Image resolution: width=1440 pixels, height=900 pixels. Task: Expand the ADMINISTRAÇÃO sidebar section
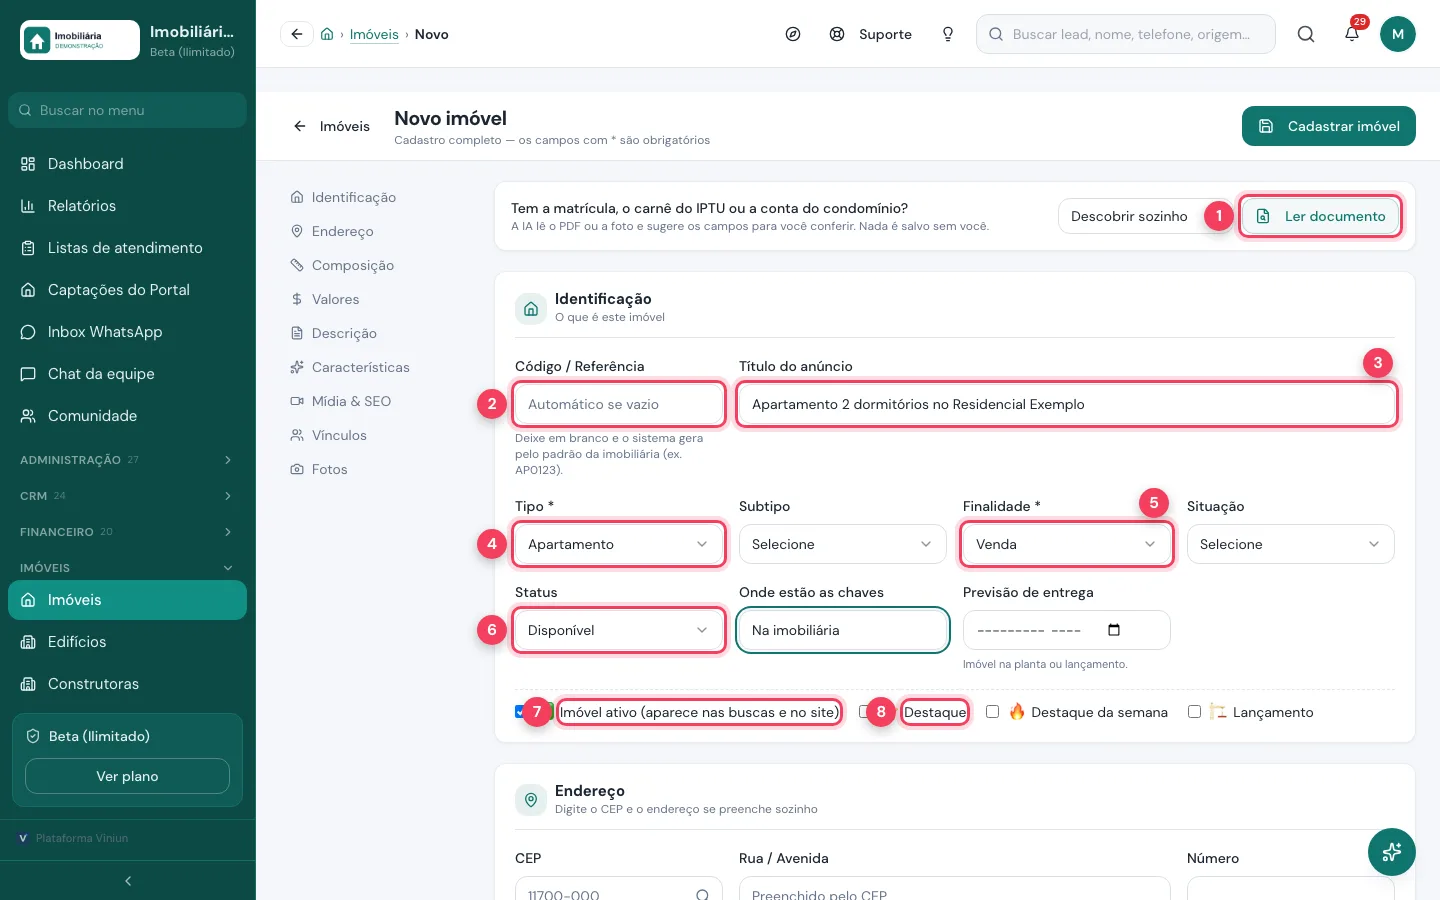128,460
